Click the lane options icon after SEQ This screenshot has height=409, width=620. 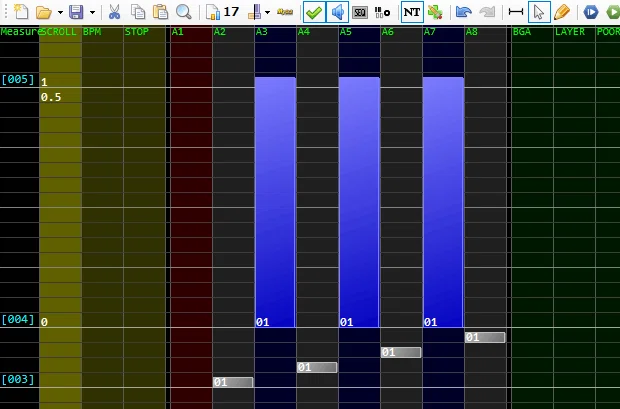coord(382,12)
